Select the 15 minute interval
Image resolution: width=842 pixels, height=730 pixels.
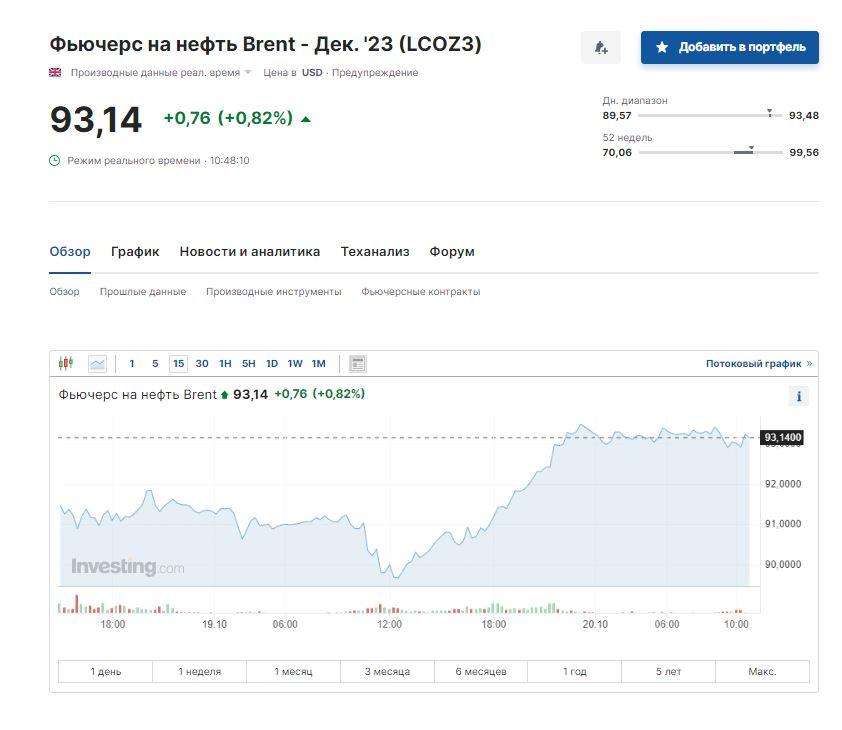pos(178,364)
